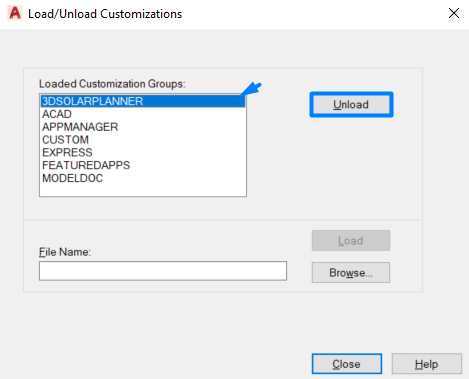This screenshot has height=379, width=469.
Task: Click the Loaded Customization Groups label
Action: (x=112, y=84)
